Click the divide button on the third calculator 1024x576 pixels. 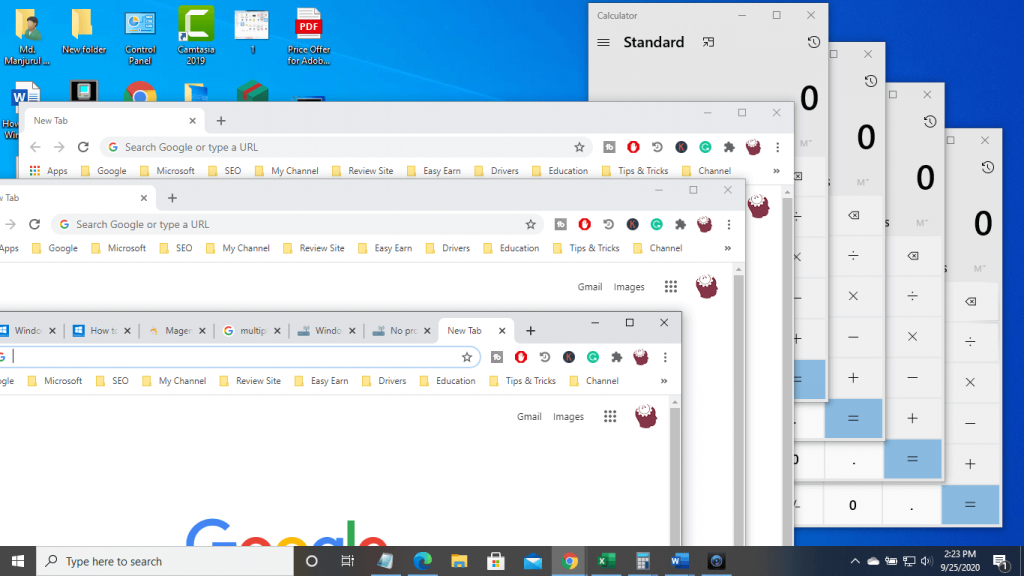click(x=912, y=296)
